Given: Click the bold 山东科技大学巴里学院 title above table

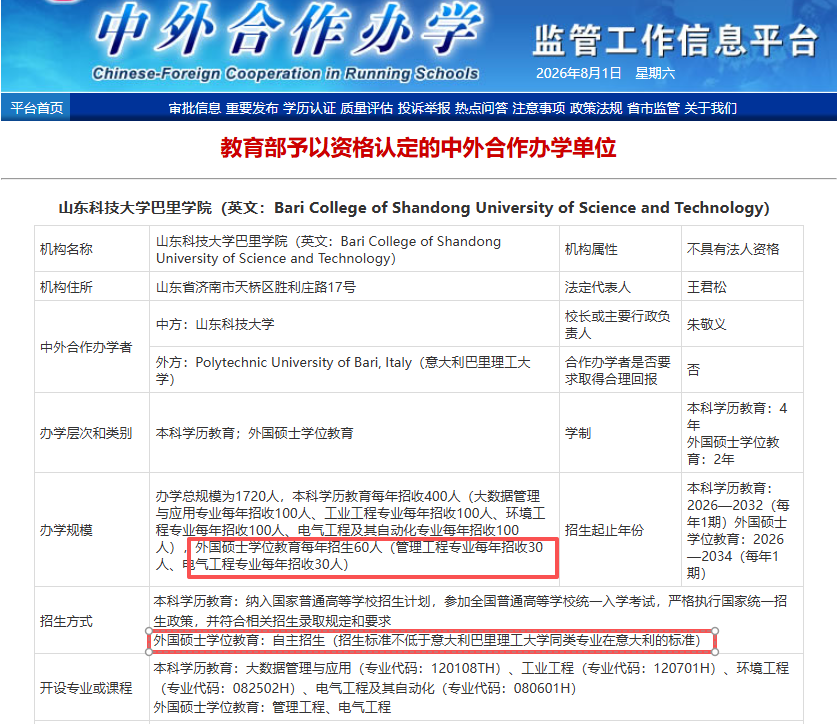Looking at the screenshot, I should [414, 207].
